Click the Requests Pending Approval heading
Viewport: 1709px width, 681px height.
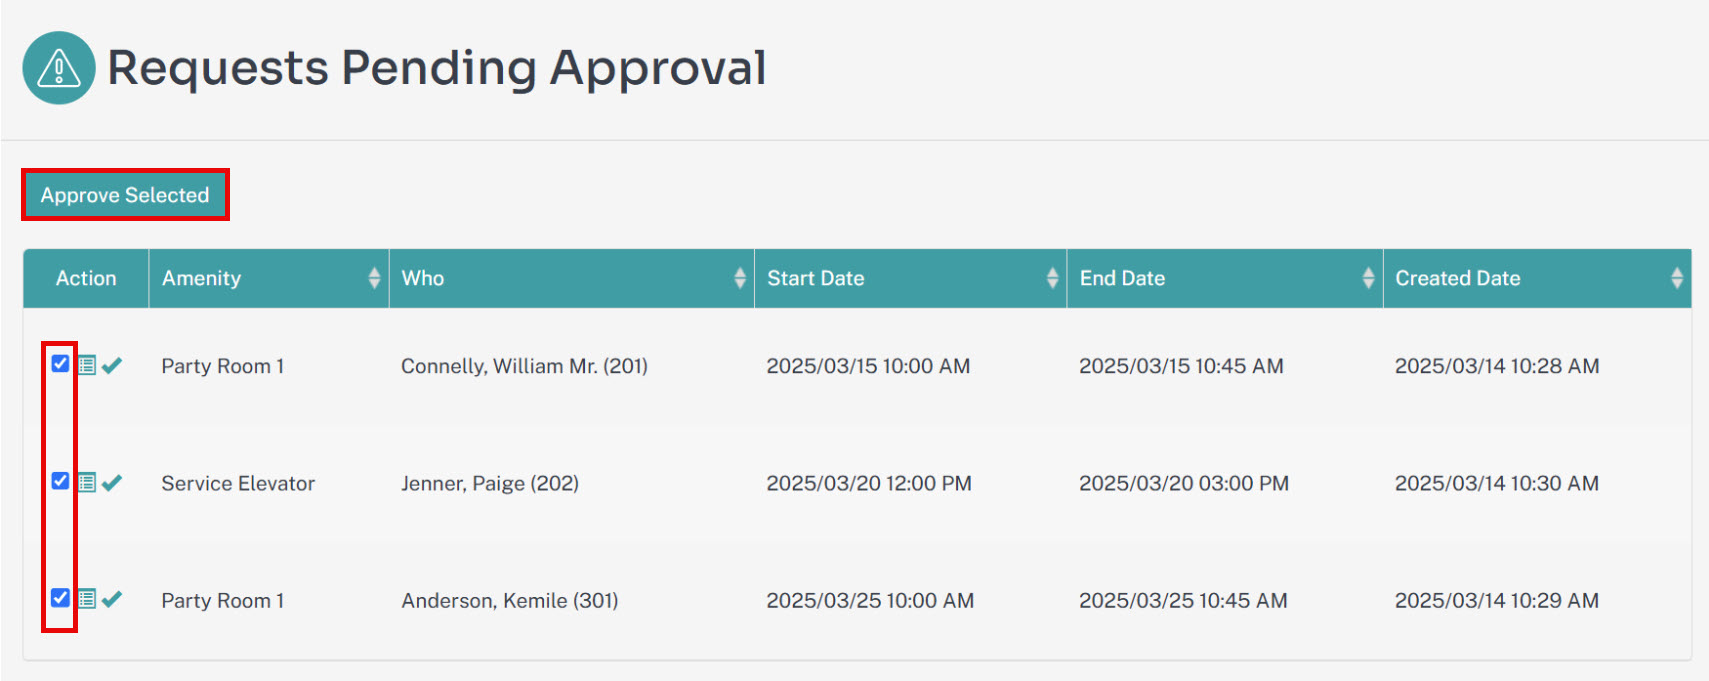(437, 68)
